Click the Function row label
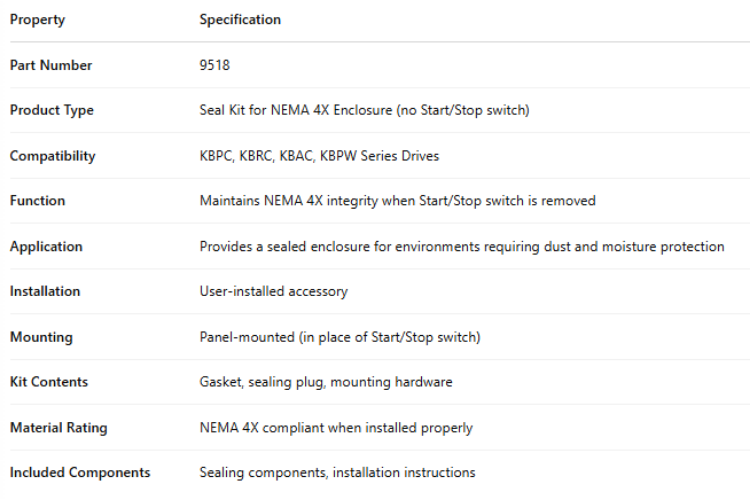Viewport: 750px width, 500px height. click(x=37, y=201)
